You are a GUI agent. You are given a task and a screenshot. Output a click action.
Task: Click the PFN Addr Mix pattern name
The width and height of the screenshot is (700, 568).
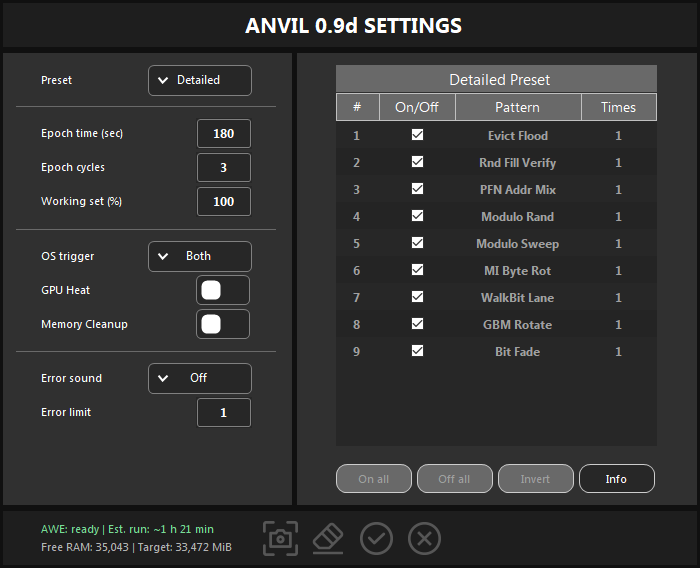point(518,190)
